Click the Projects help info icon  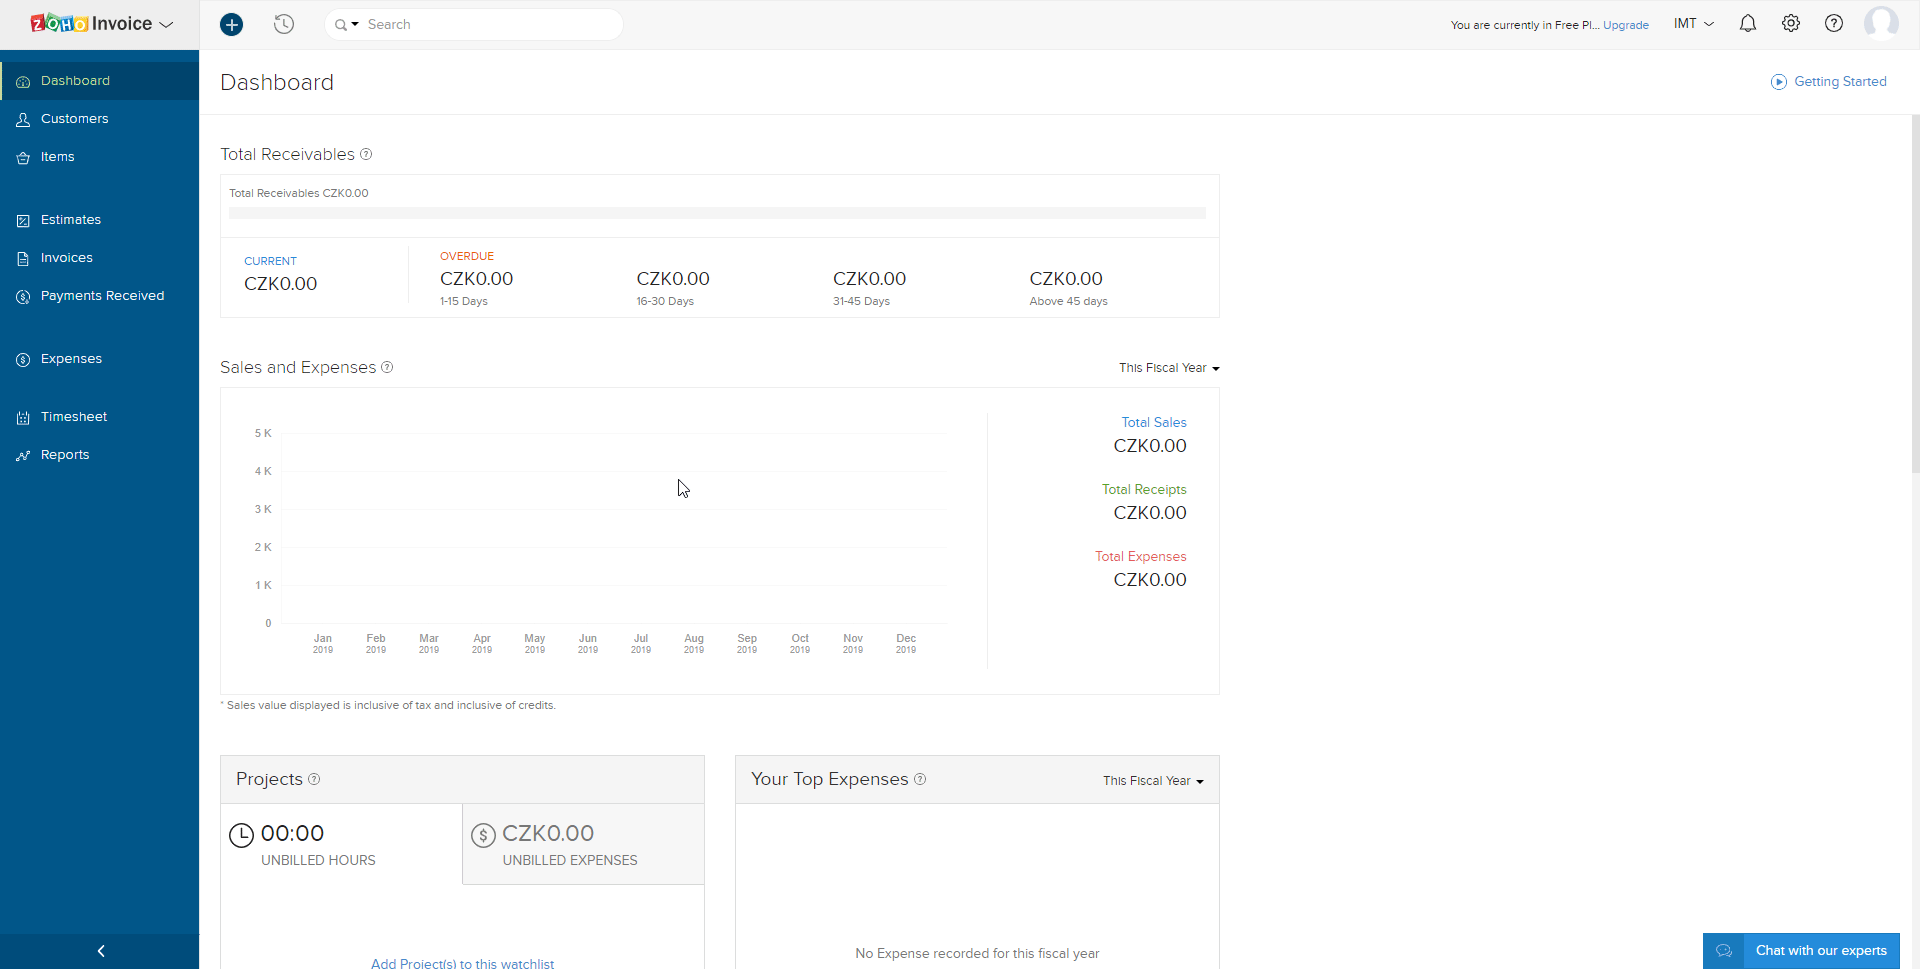click(314, 779)
